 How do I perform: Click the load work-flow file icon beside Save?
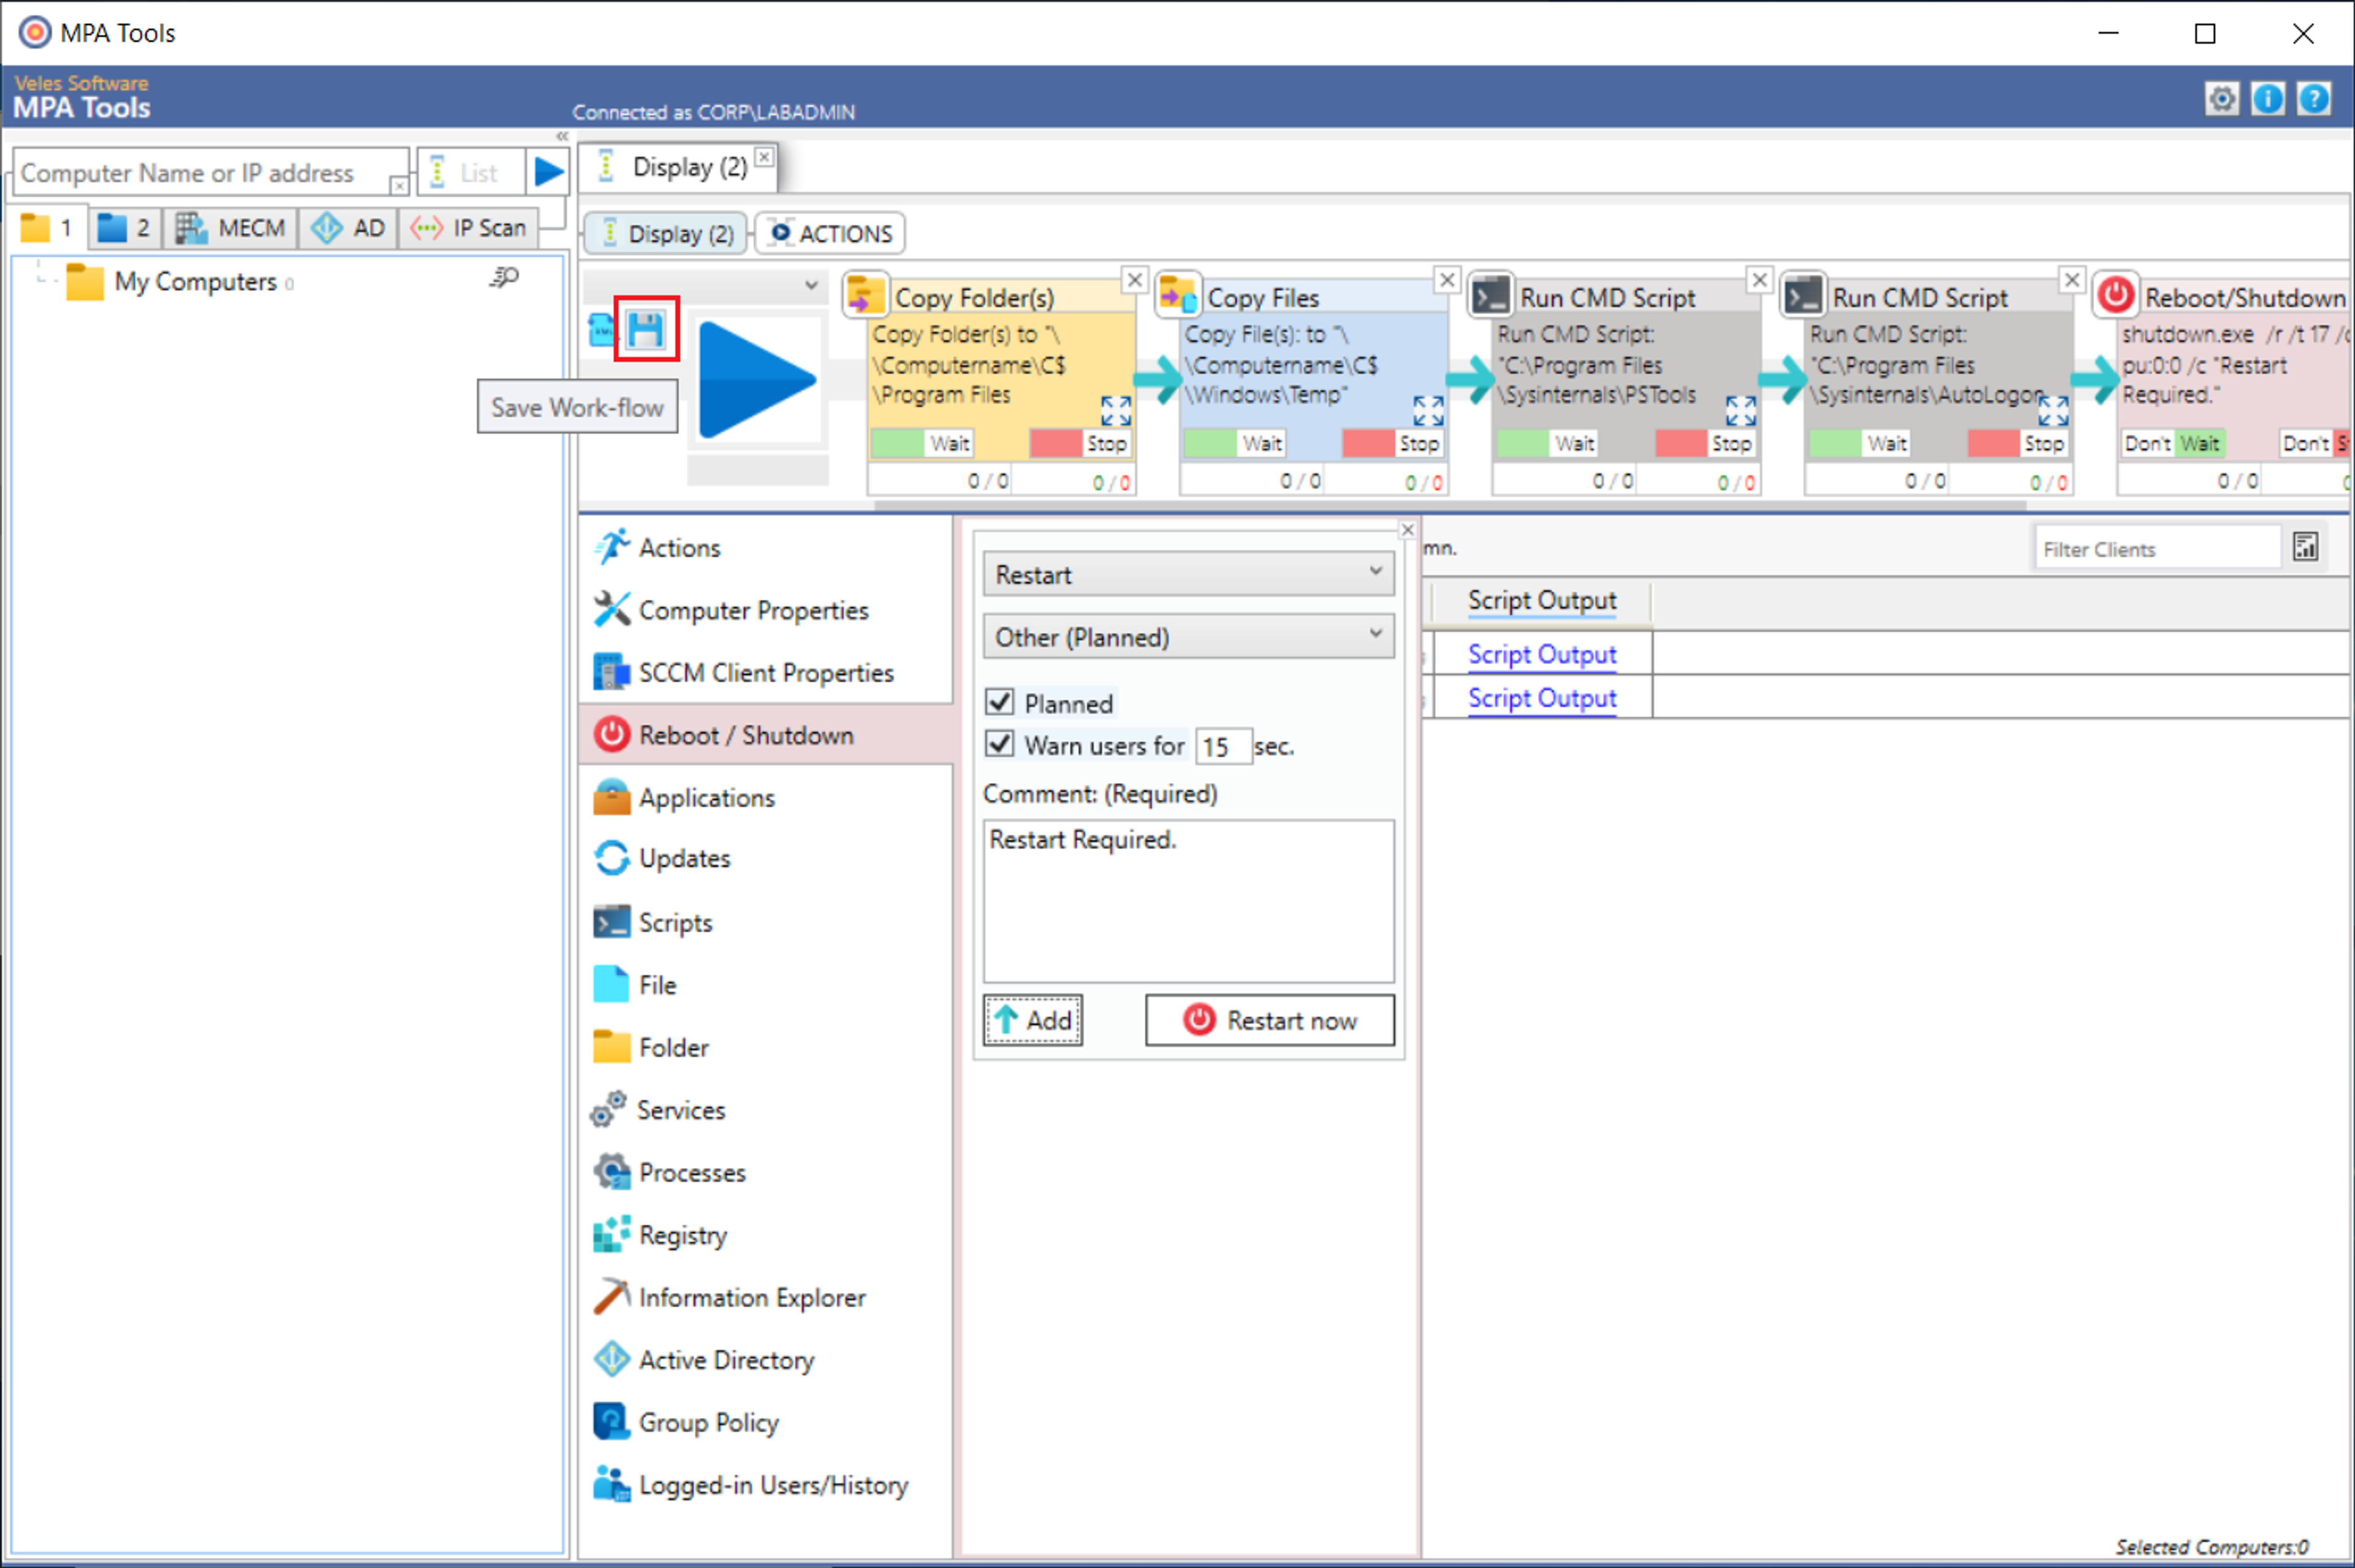pos(602,329)
